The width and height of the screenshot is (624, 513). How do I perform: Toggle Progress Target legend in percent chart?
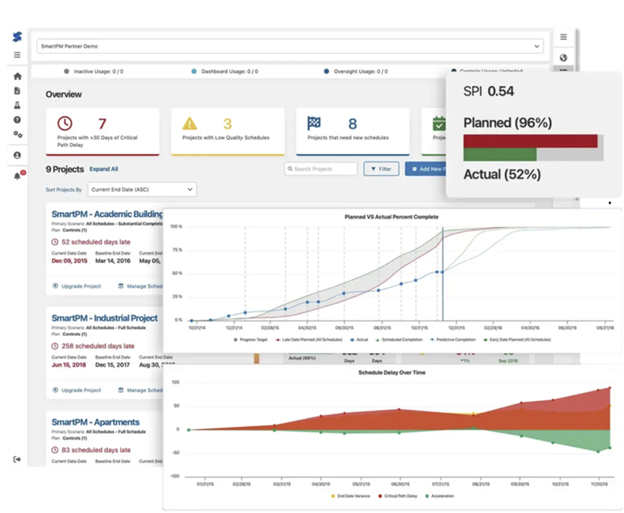click(250, 340)
